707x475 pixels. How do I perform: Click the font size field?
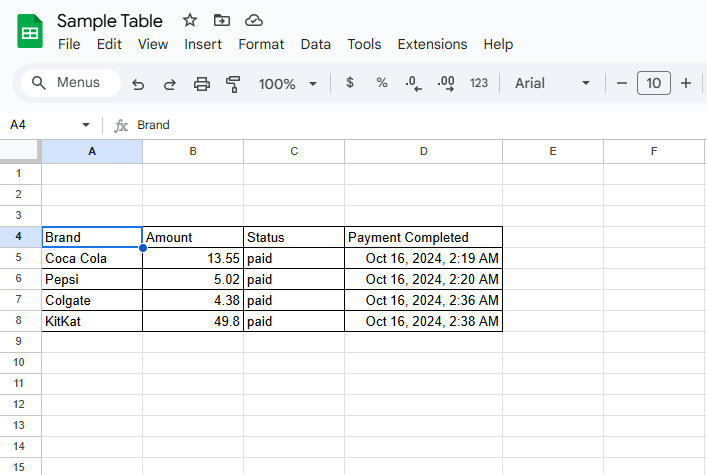(654, 83)
